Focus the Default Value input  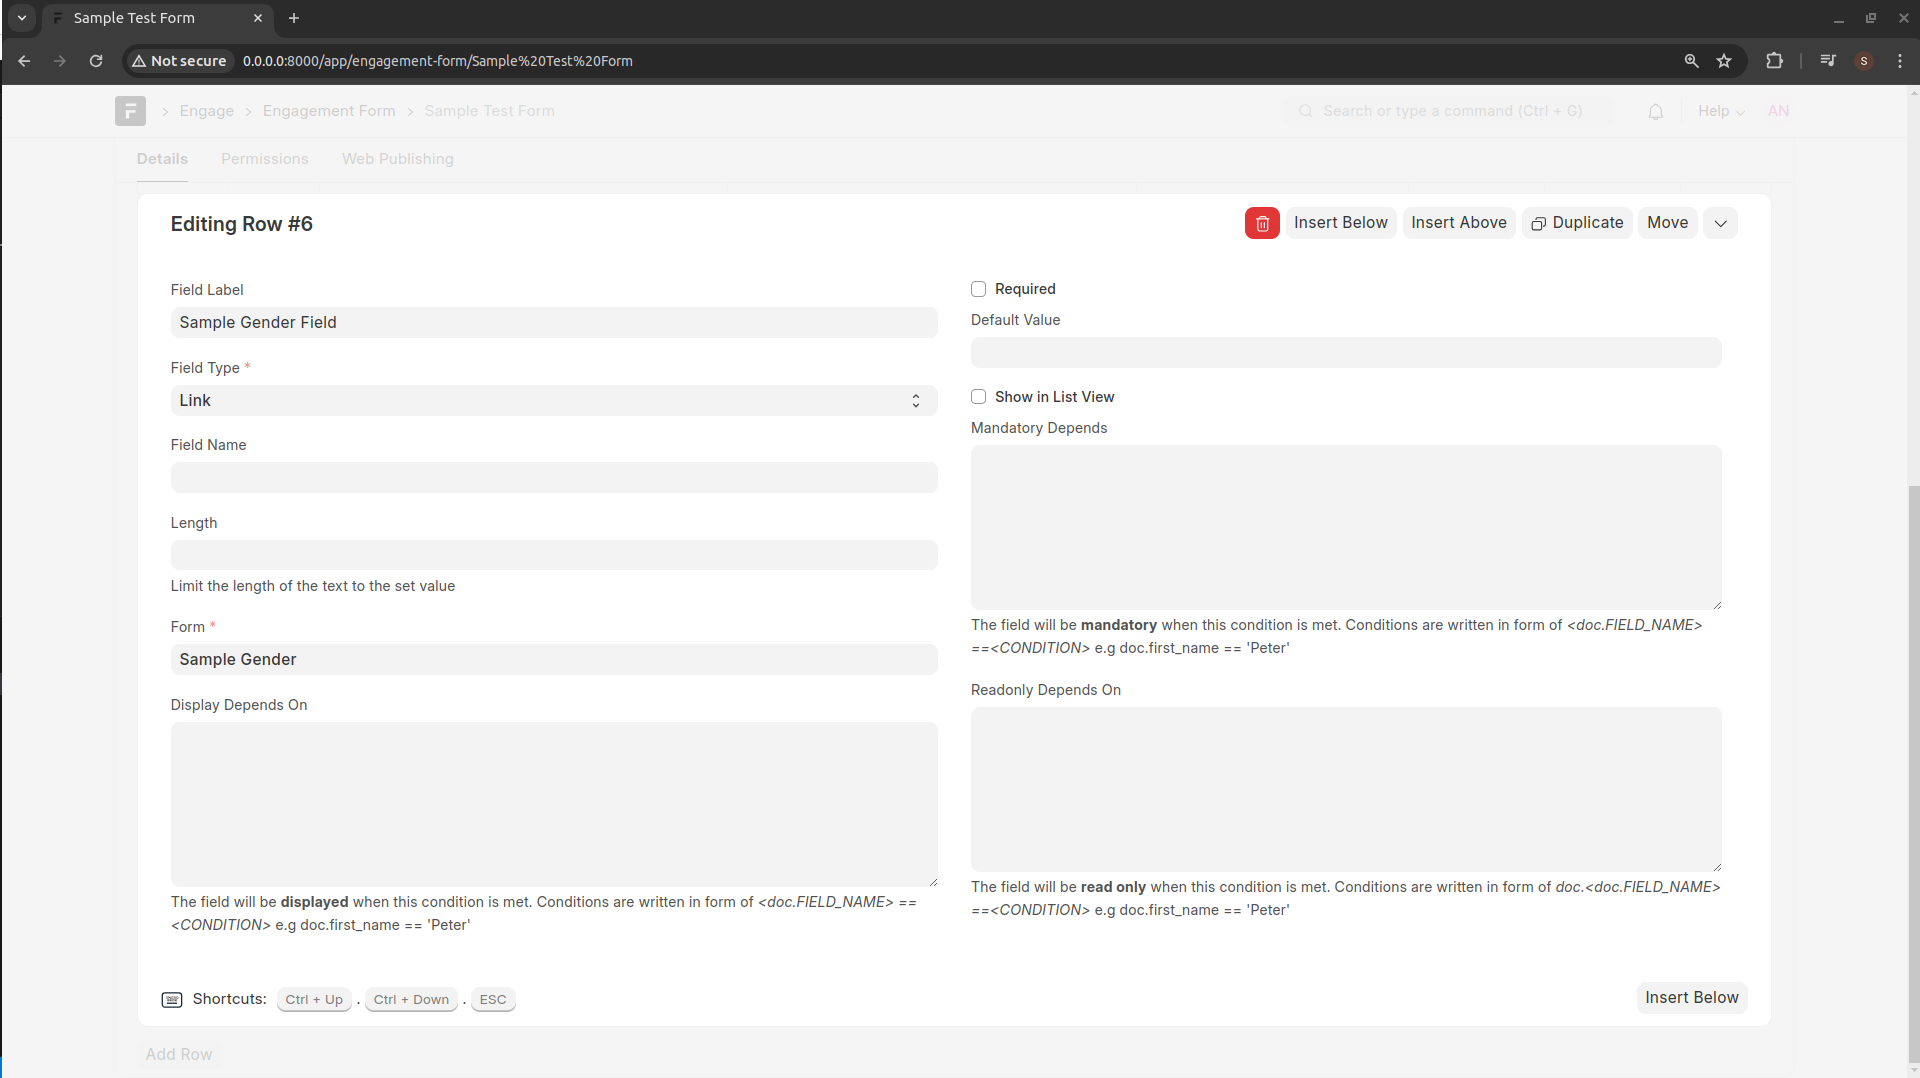[1346, 353]
